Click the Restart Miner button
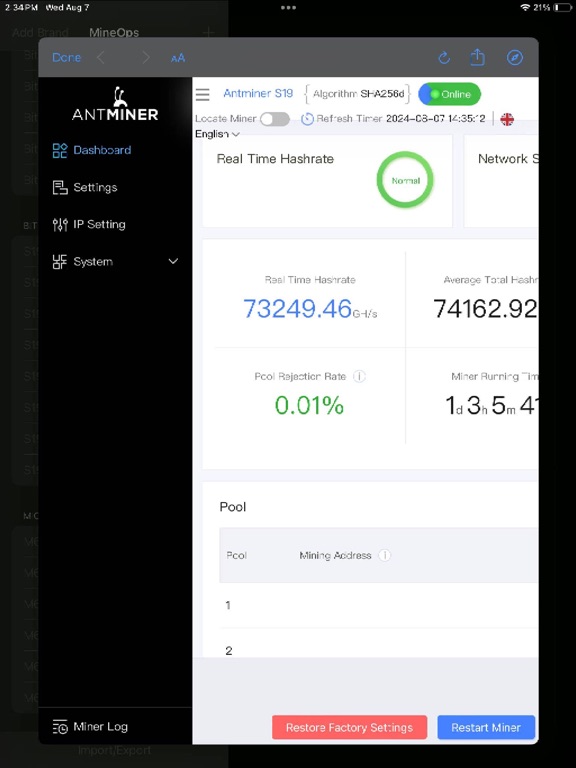The image size is (576, 768). pos(486,727)
